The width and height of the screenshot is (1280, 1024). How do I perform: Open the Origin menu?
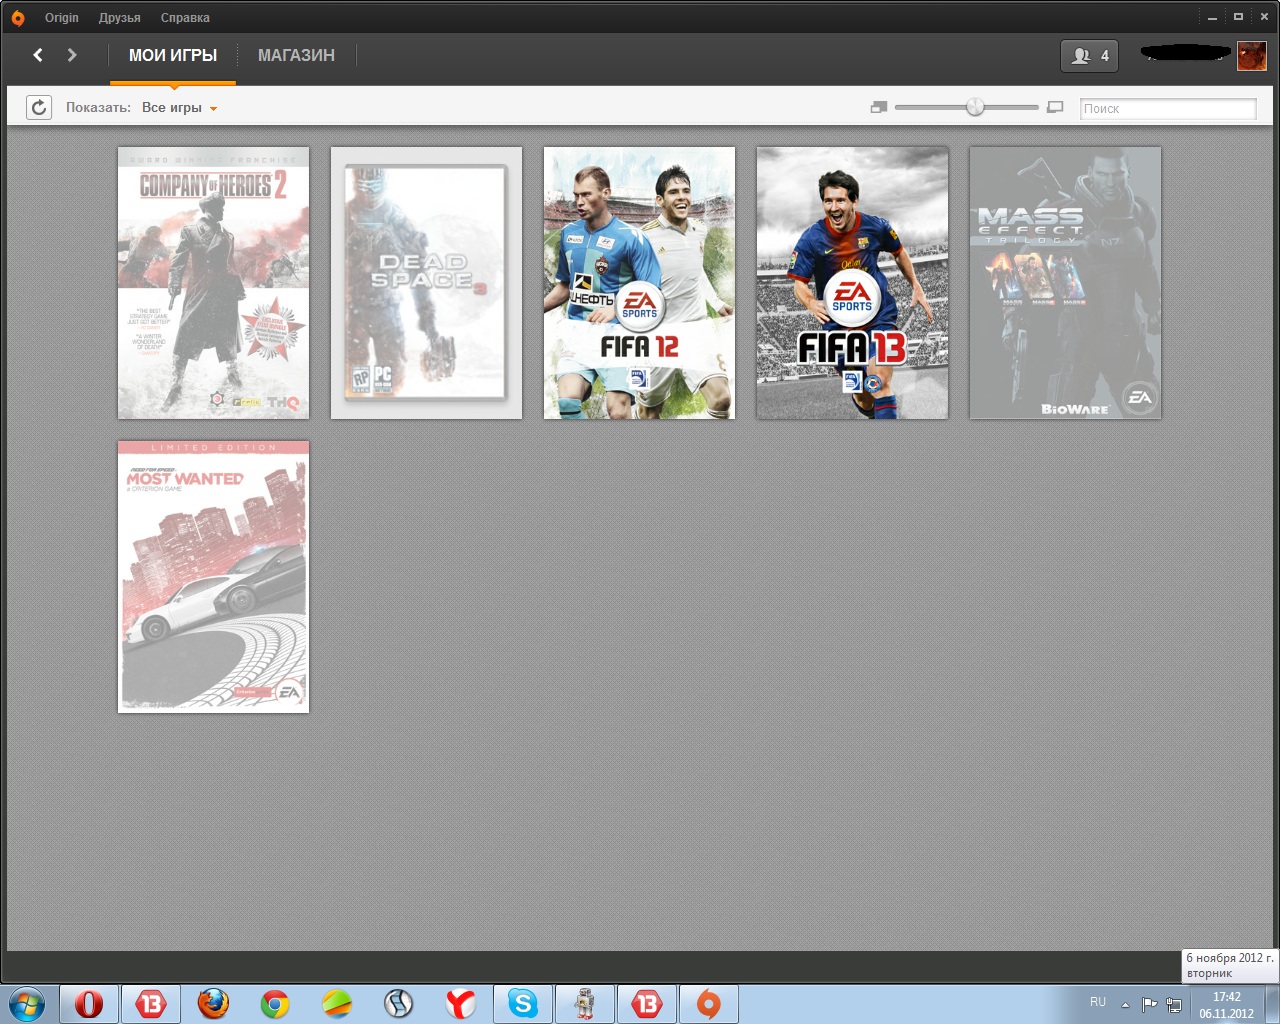pyautogui.click(x=62, y=18)
